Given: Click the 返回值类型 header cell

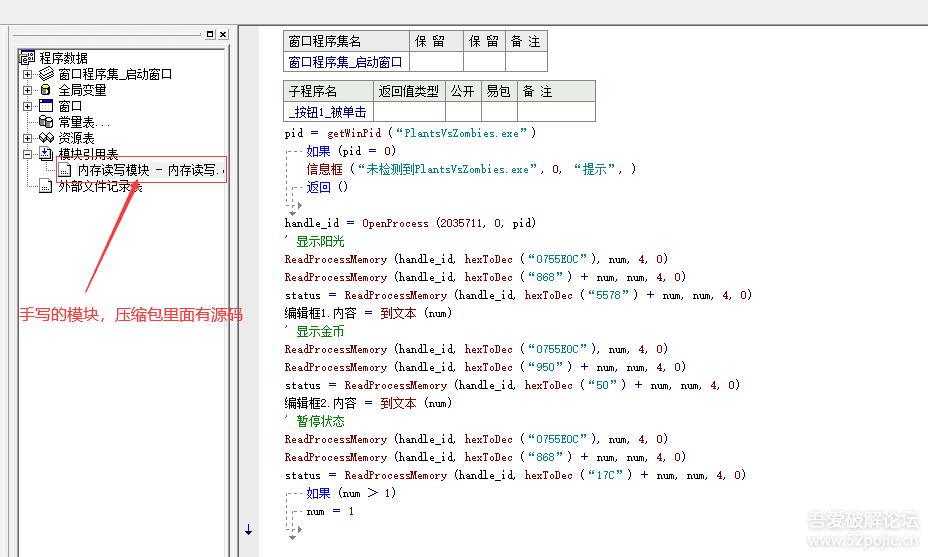Looking at the screenshot, I should click(410, 91).
